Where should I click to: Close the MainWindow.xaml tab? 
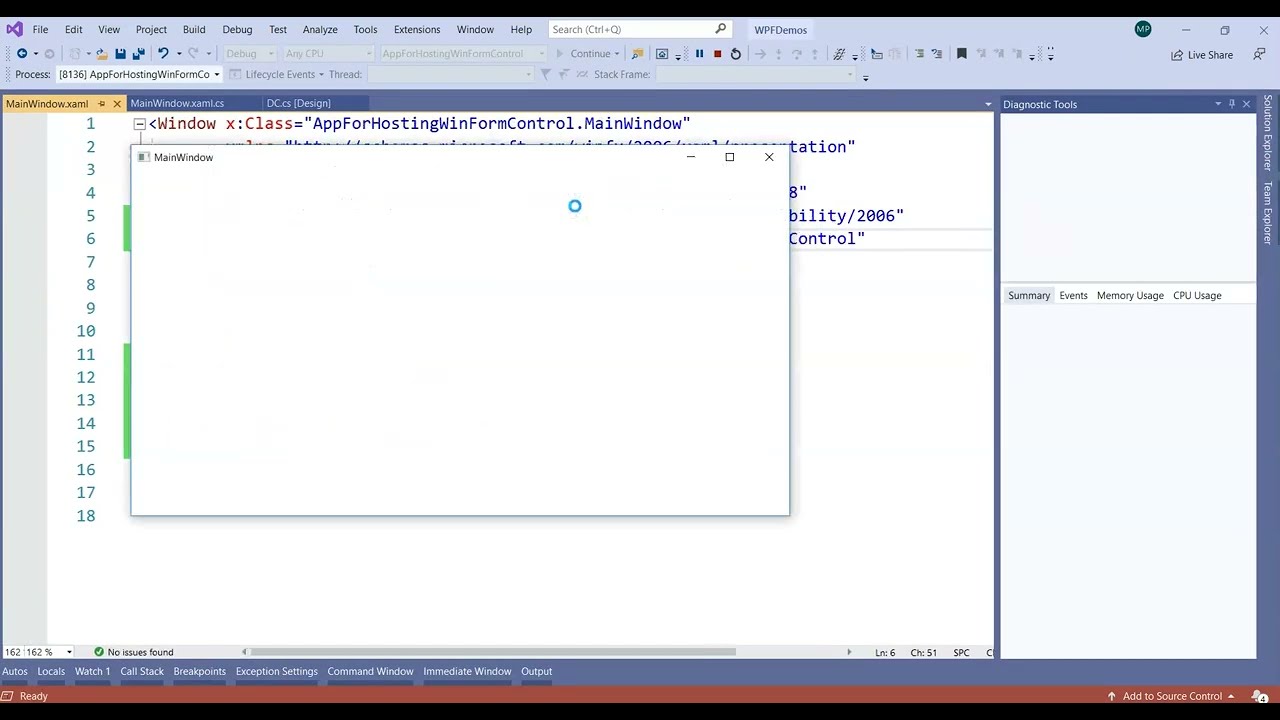(x=117, y=104)
